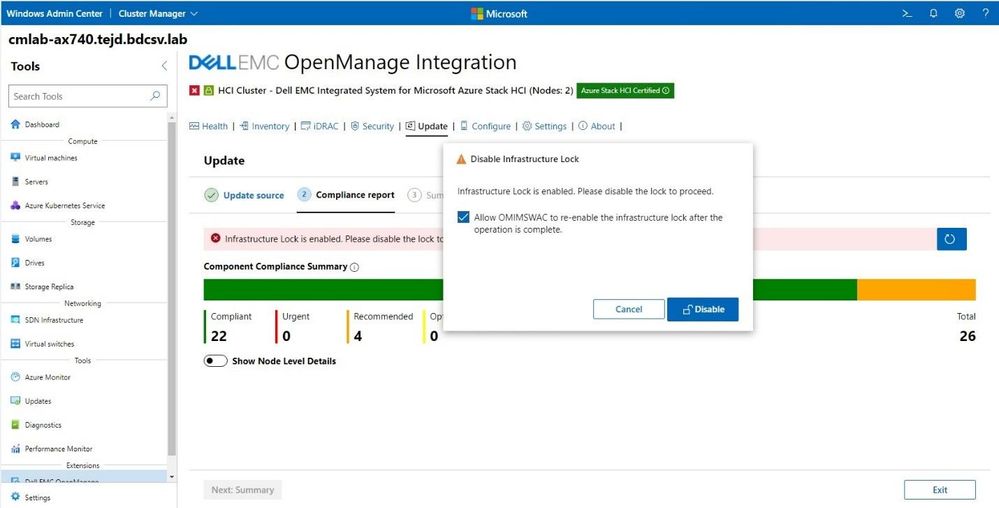Toggle Show Node Level Details switch
Image resolution: width=999 pixels, height=508 pixels.
(x=215, y=361)
